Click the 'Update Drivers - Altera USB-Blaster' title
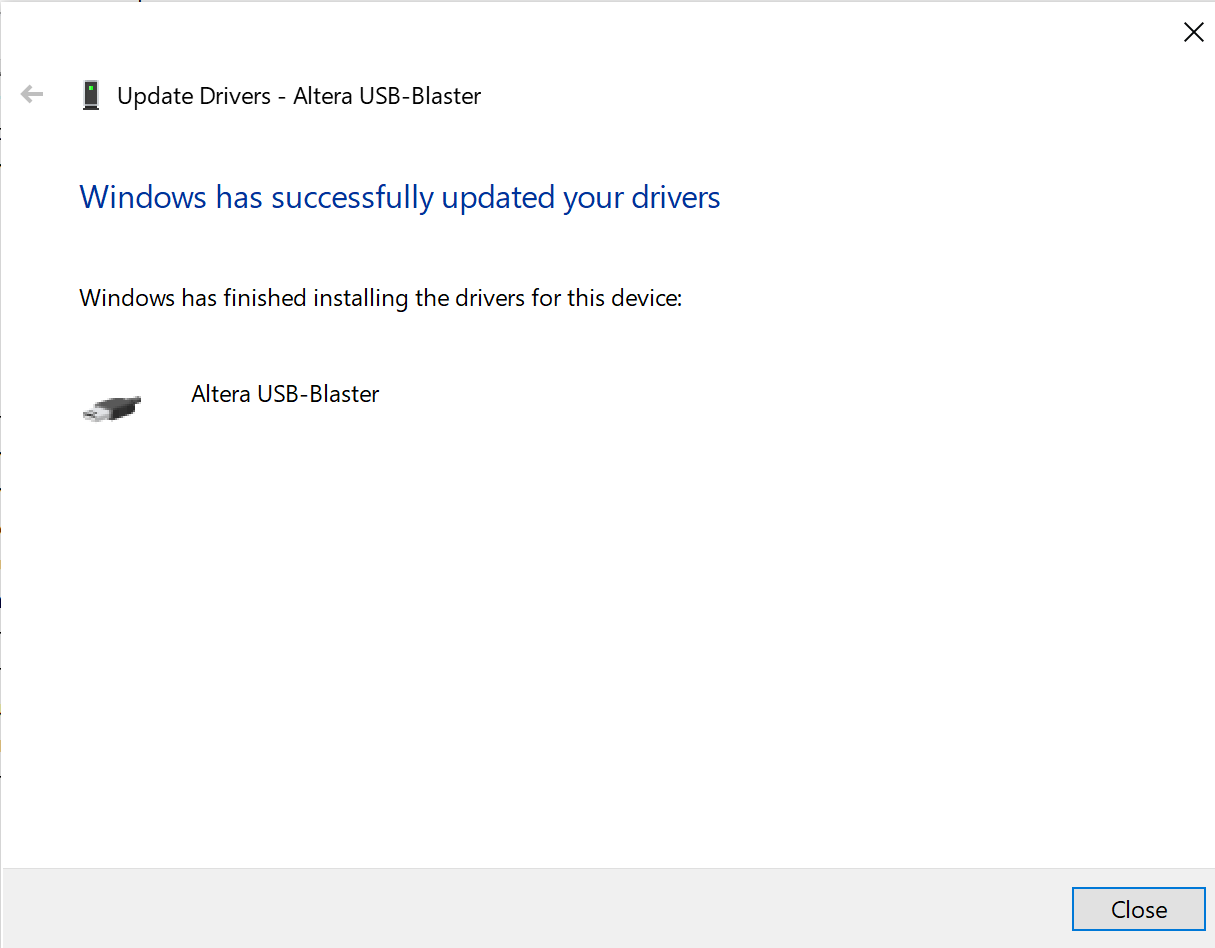This screenshot has height=948, width=1215. tap(299, 96)
